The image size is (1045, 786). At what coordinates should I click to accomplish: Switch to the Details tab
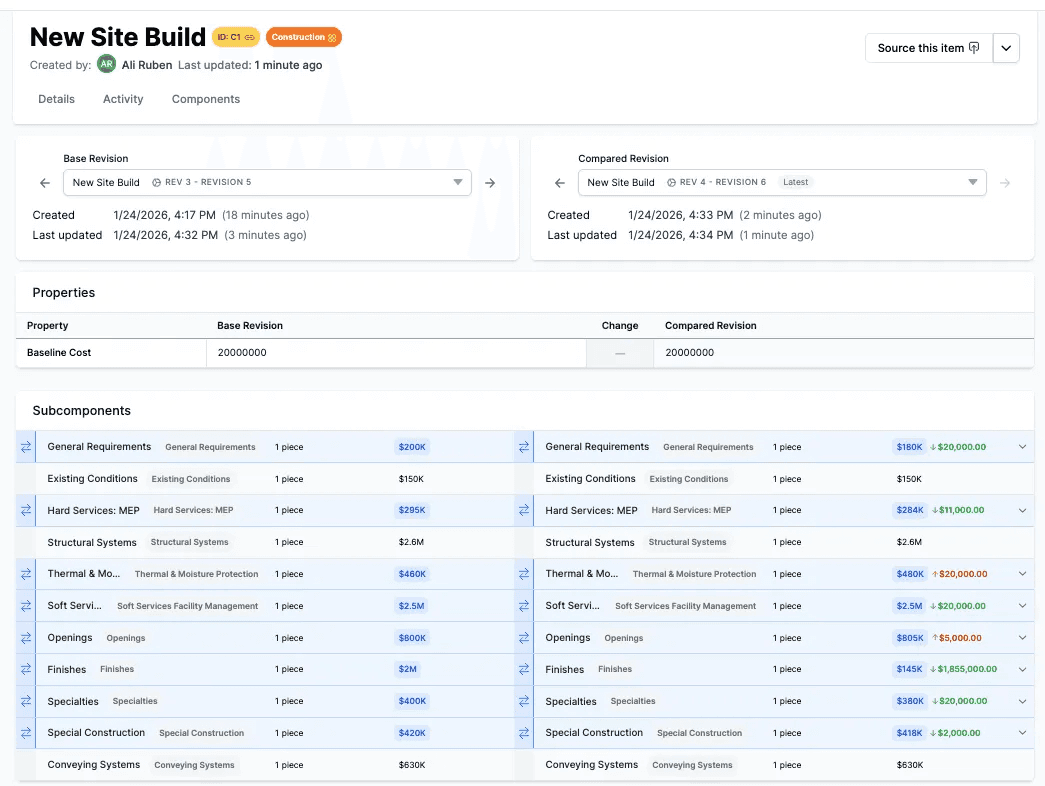point(57,99)
